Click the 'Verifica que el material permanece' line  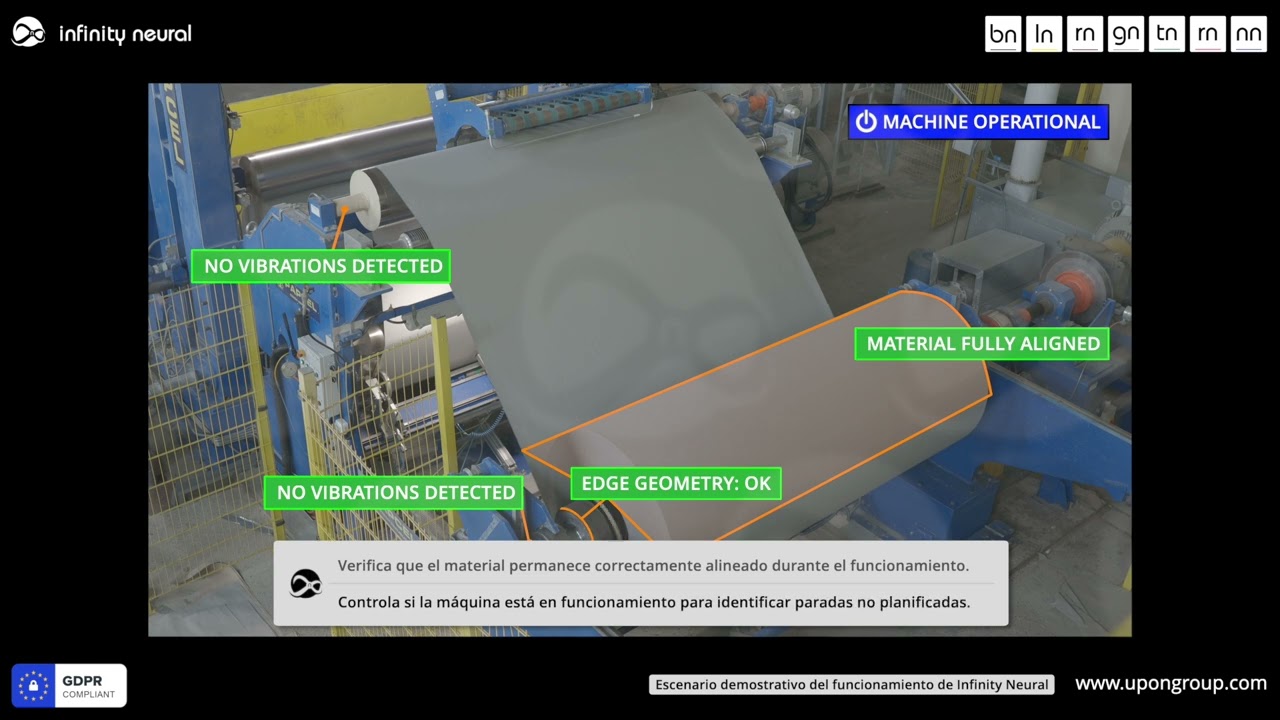point(653,566)
